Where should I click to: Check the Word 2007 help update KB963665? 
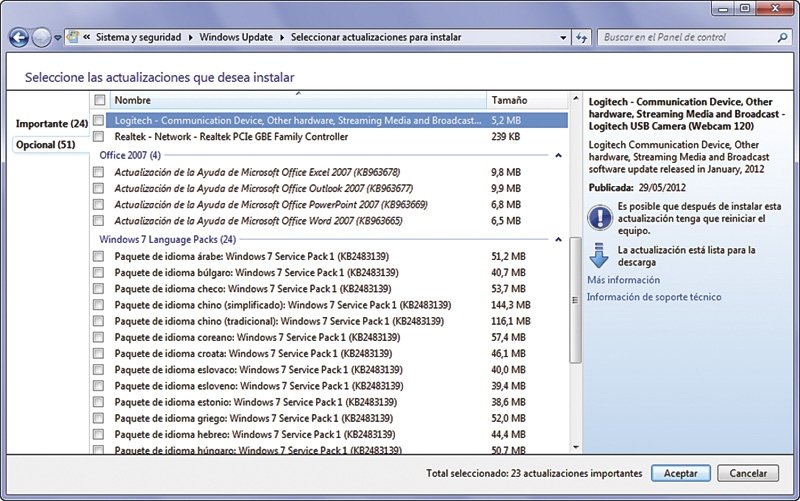click(98, 220)
